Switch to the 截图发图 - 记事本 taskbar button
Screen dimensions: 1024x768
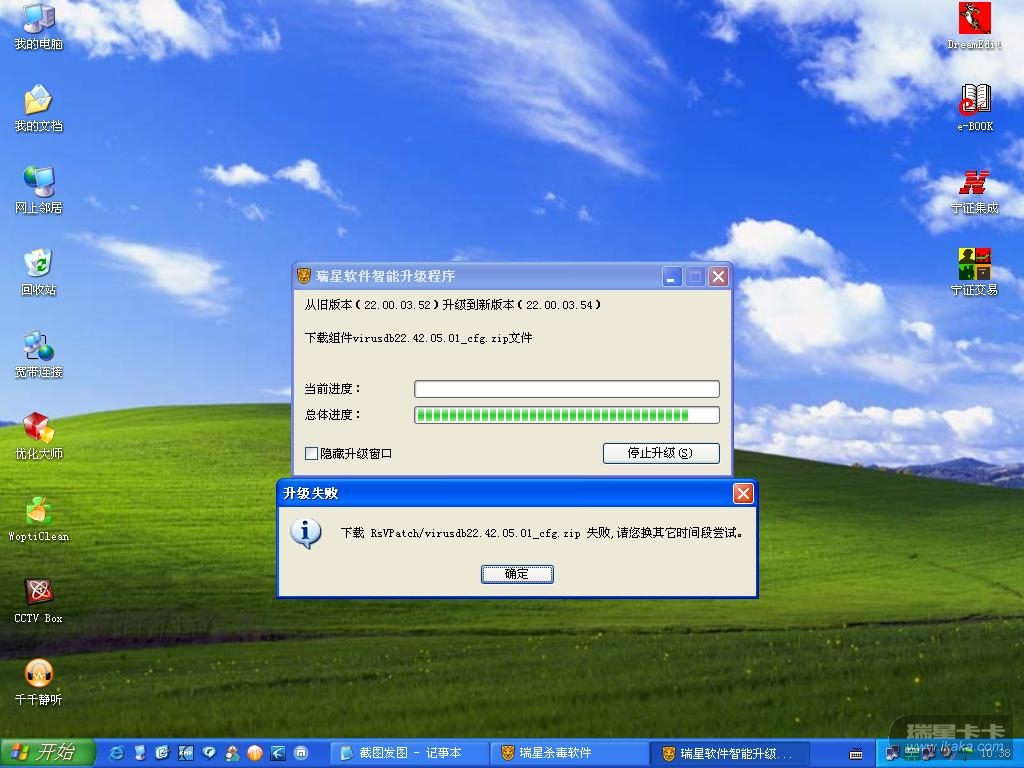pos(408,753)
